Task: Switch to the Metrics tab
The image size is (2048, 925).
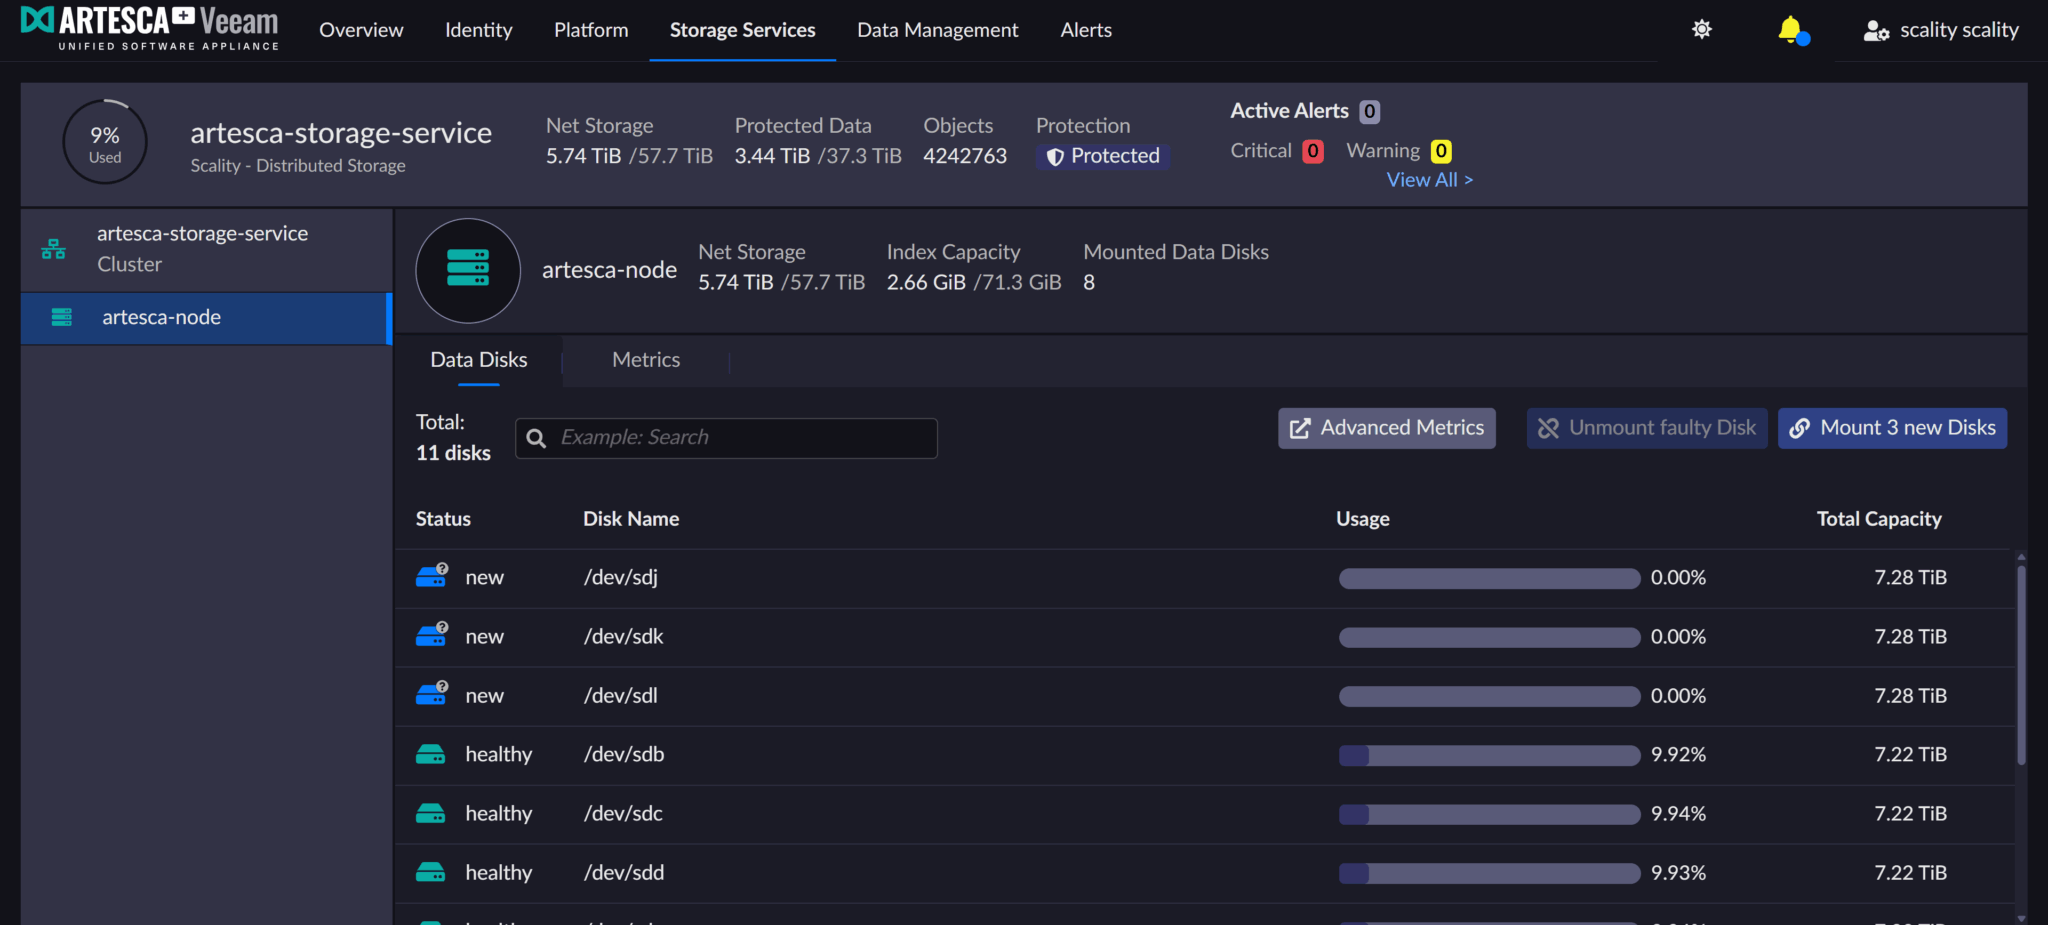Action: (x=645, y=360)
